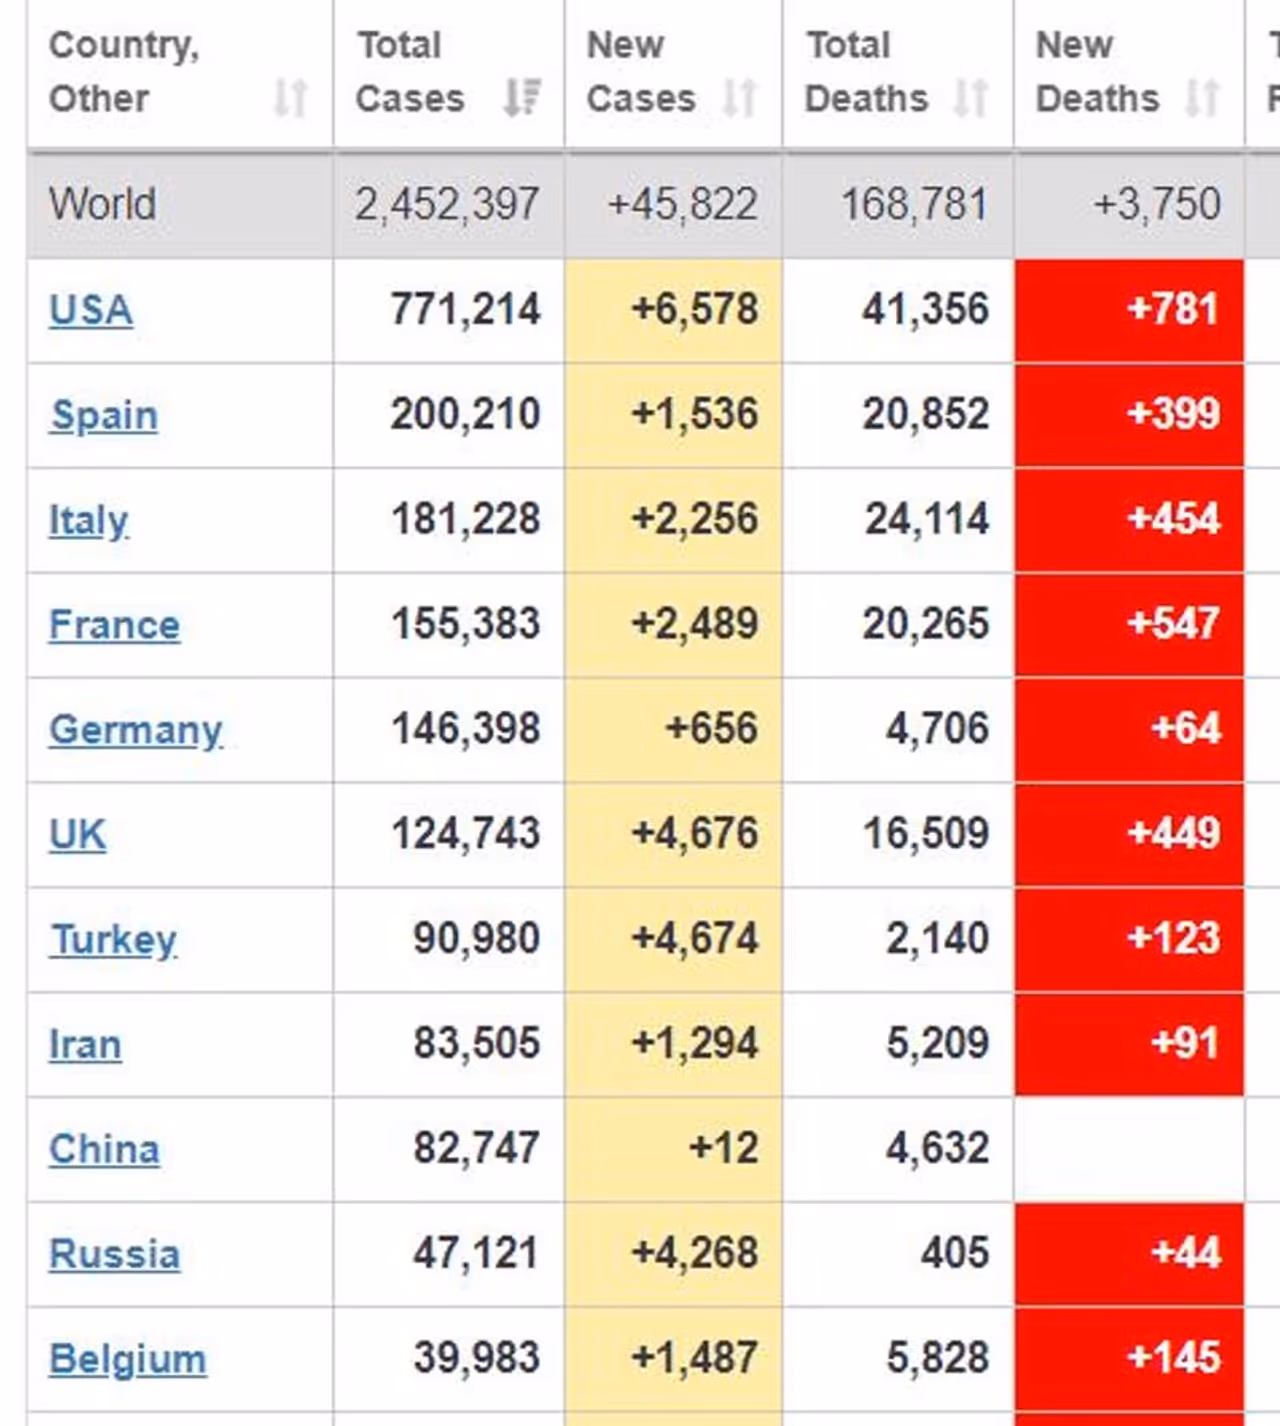Open the Spain country page
This screenshot has height=1426, width=1280.
pyautogui.click(x=104, y=415)
